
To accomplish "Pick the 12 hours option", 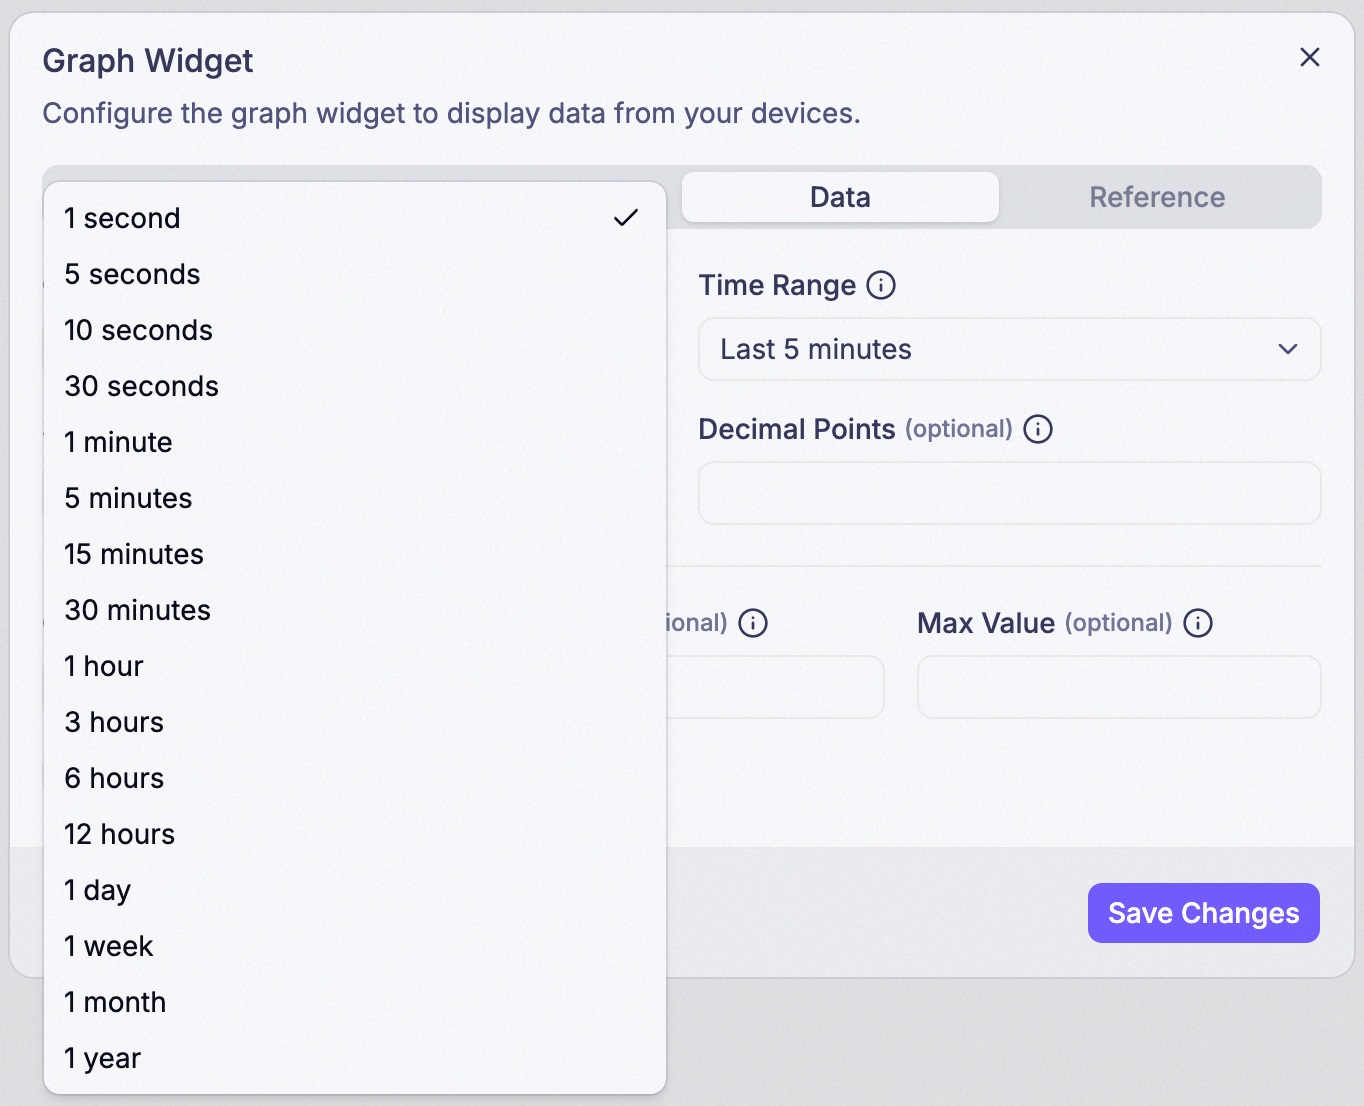I will (x=355, y=834).
